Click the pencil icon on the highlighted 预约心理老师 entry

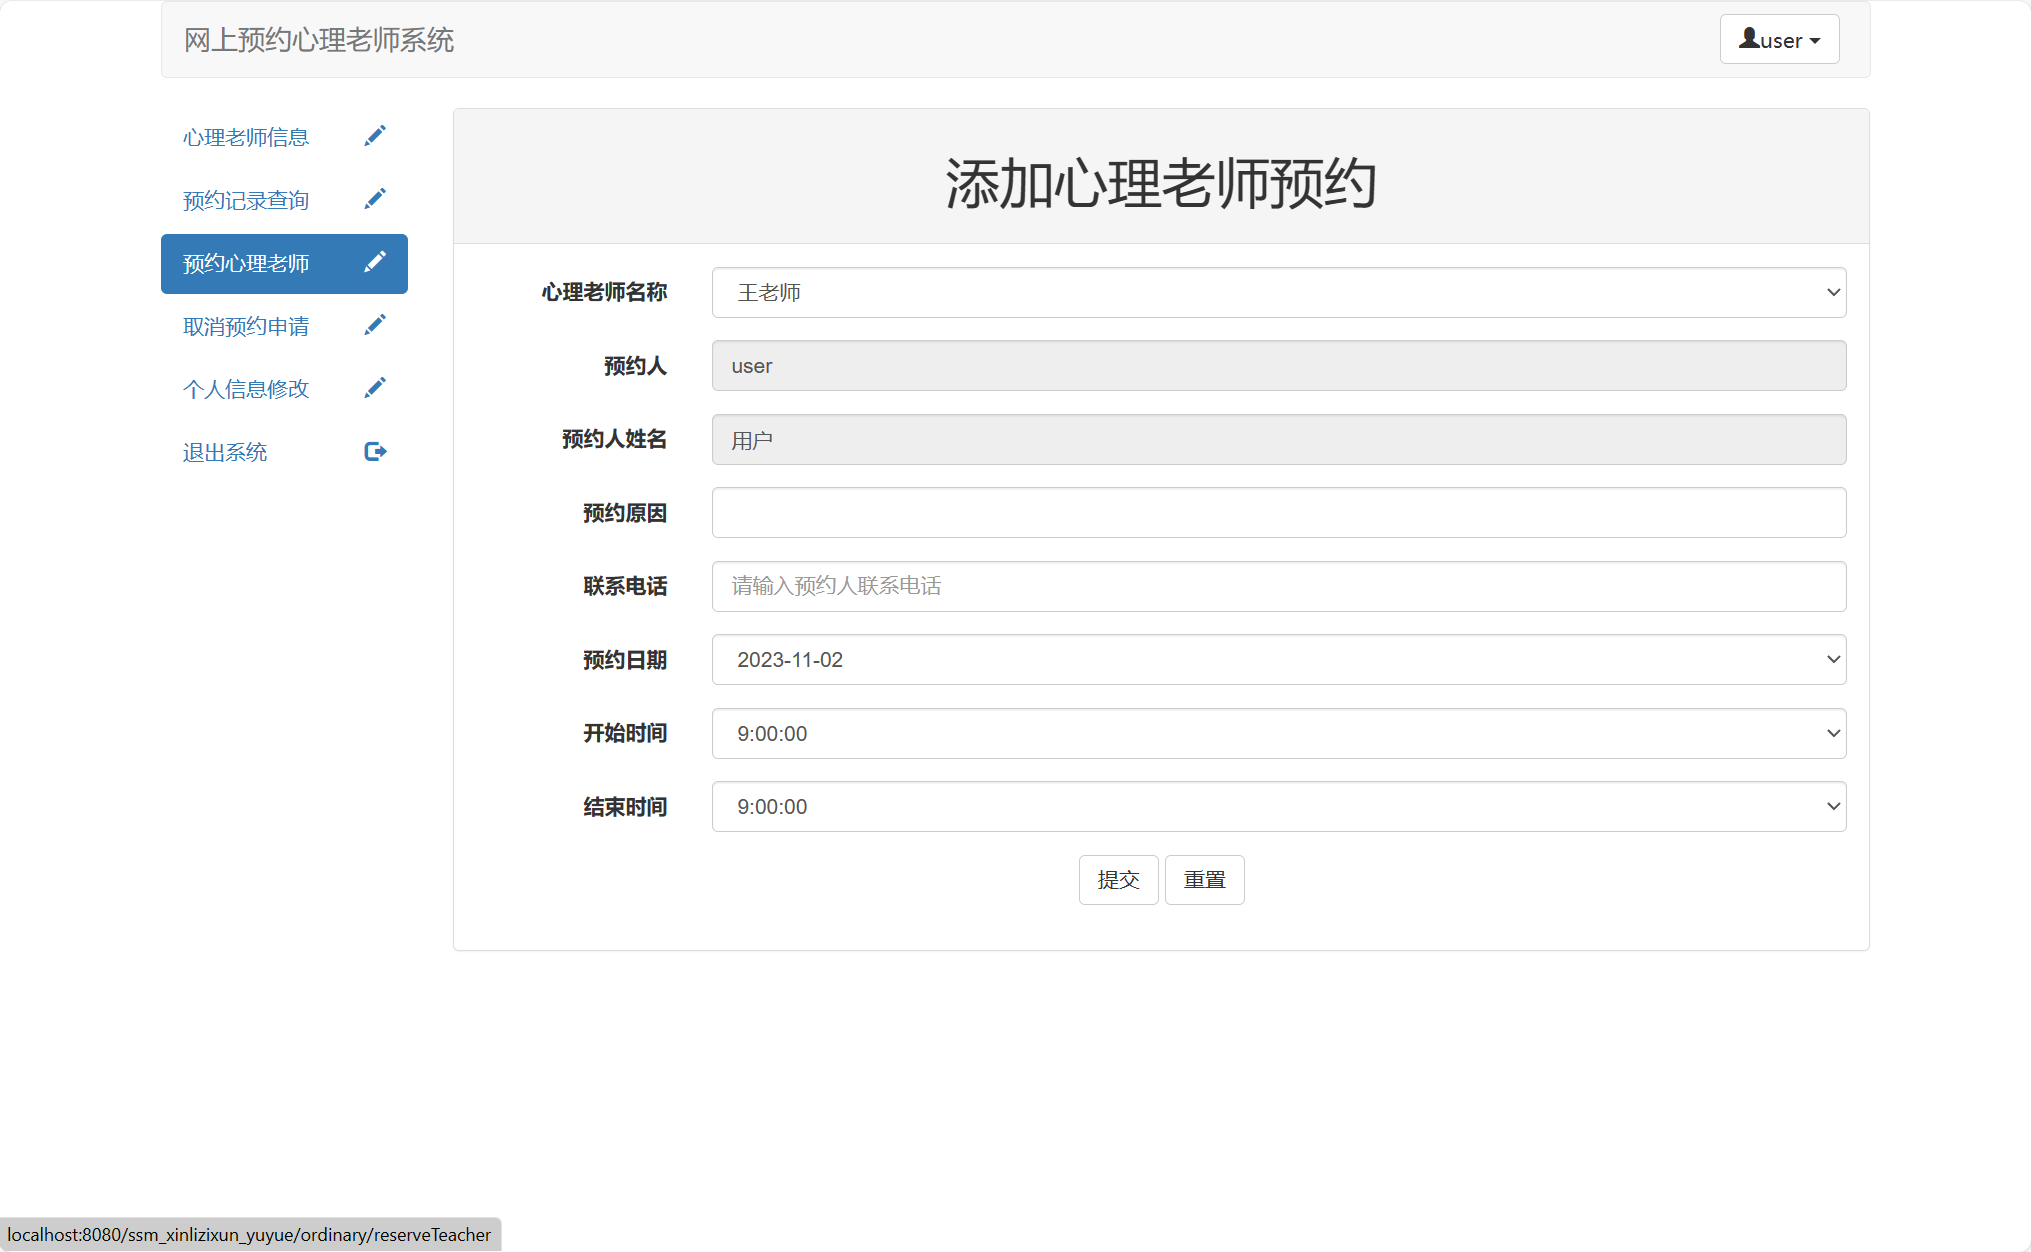[x=375, y=262]
